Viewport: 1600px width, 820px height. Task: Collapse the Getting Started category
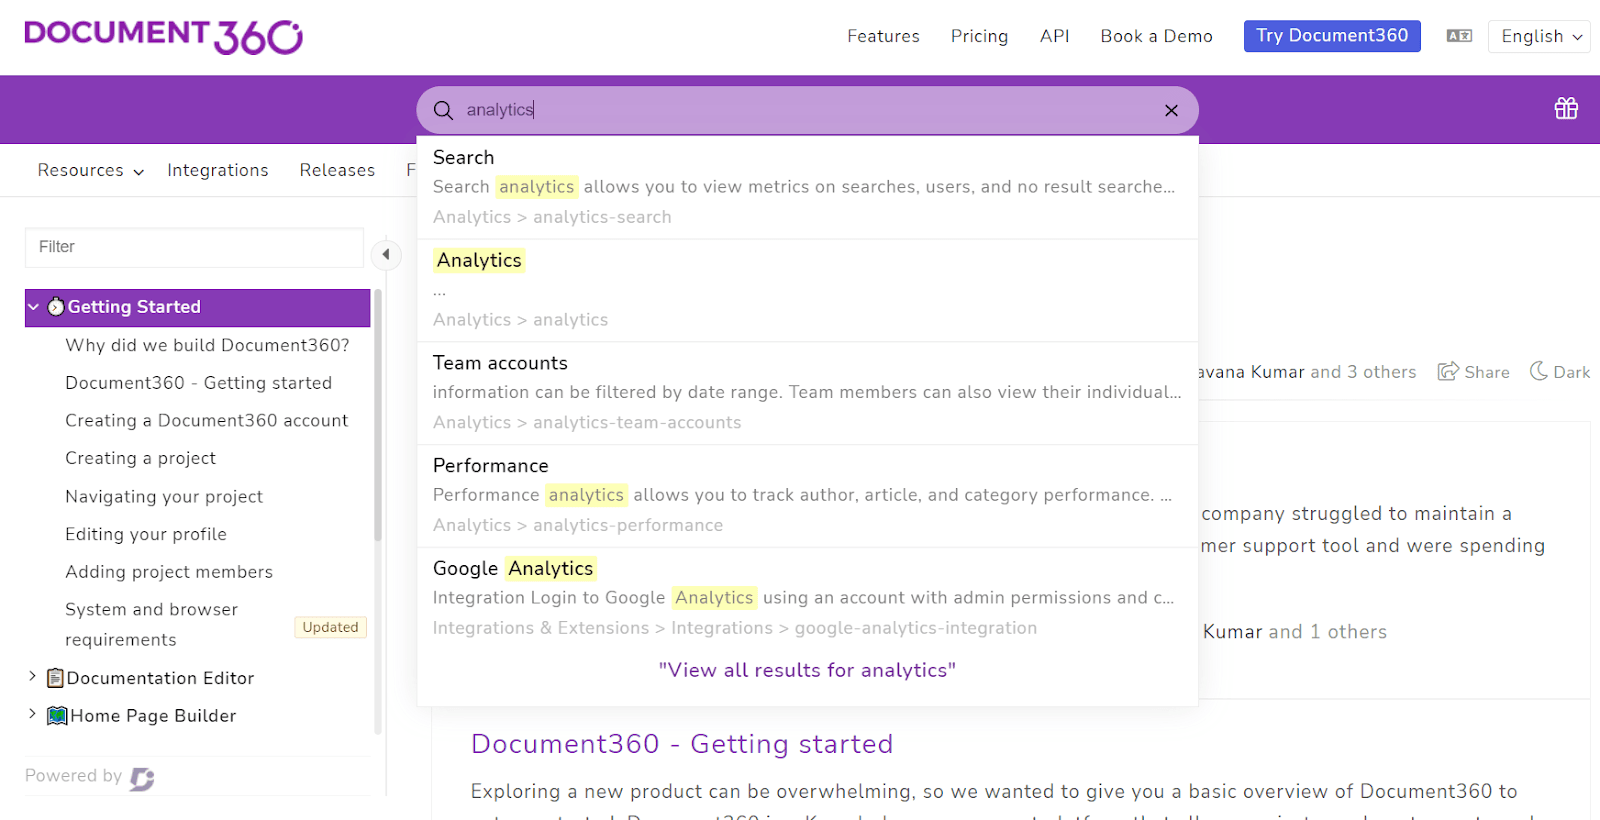click(34, 307)
